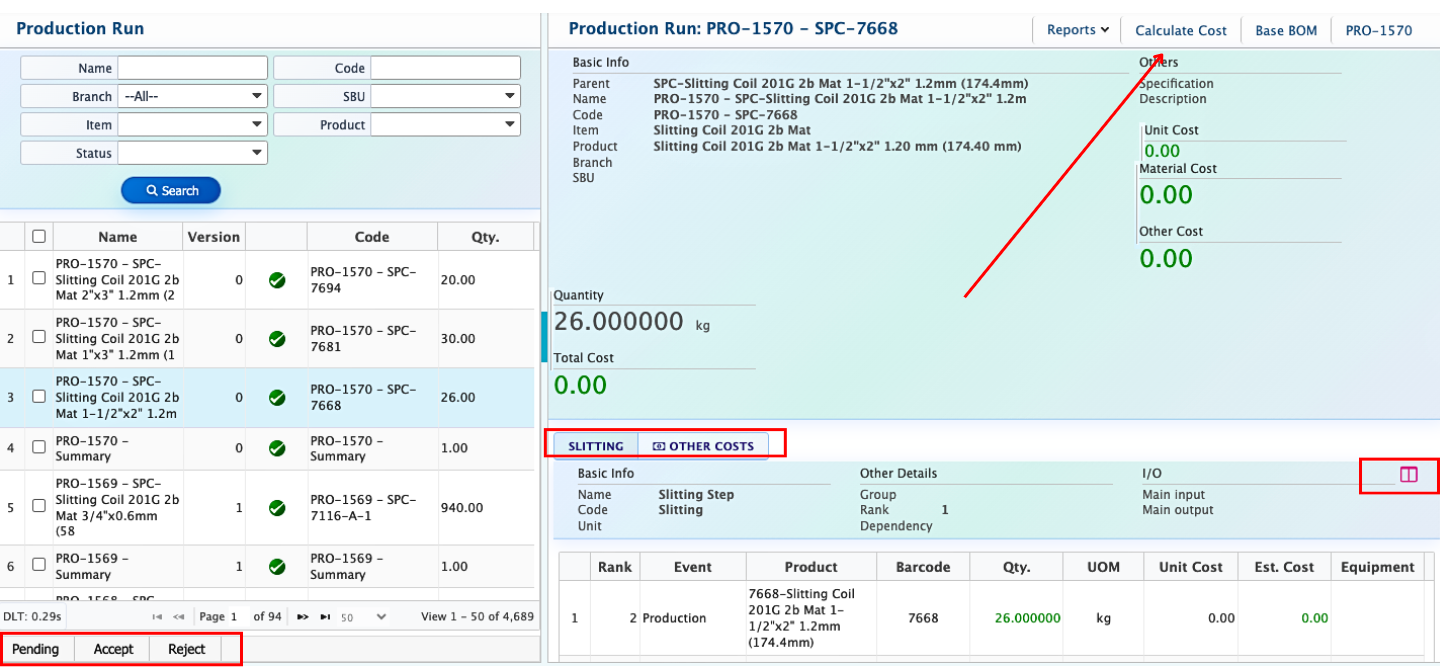Select the Slitting tab
Image resolution: width=1440 pixels, height=671 pixels.
pyautogui.click(x=595, y=446)
